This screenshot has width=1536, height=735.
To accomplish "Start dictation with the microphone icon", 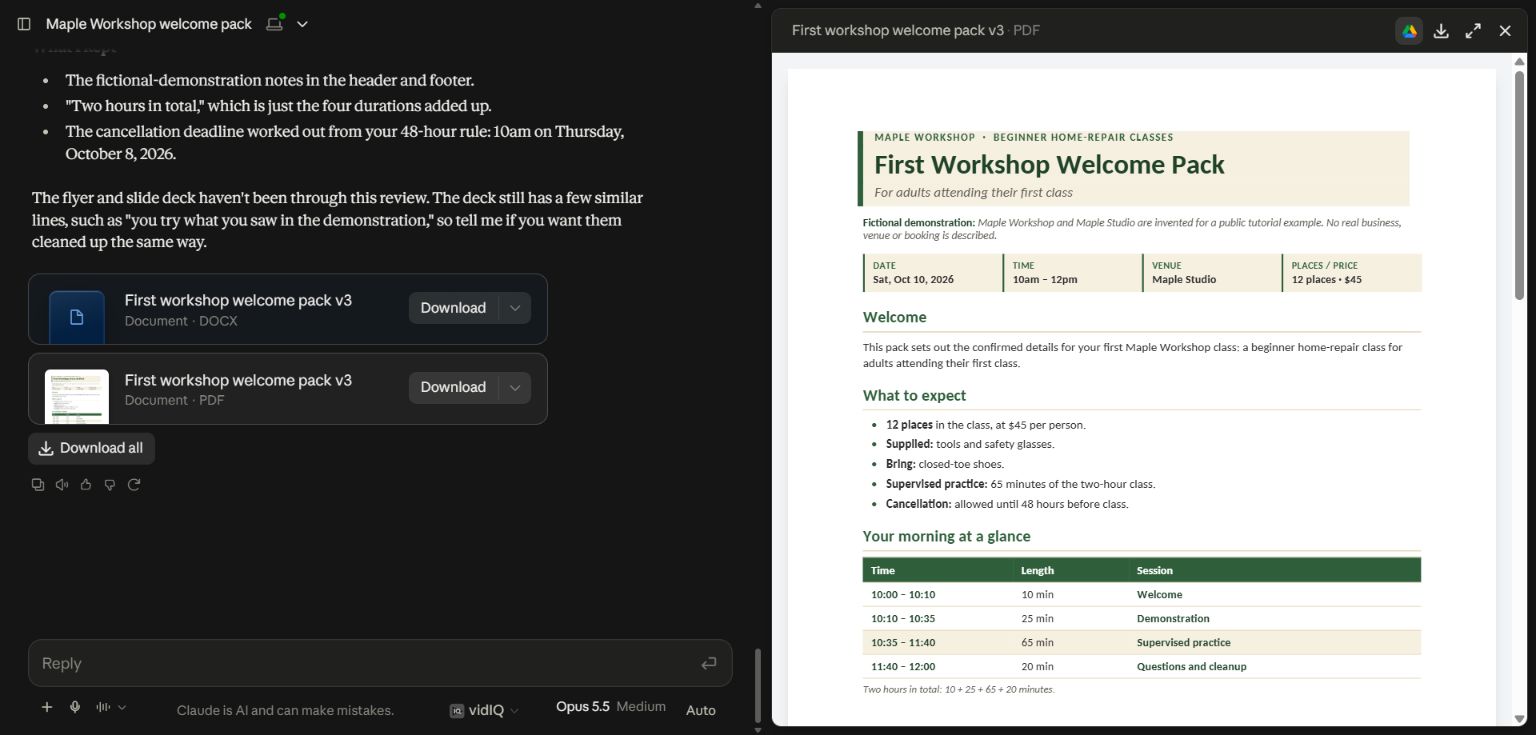I will click(74, 707).
